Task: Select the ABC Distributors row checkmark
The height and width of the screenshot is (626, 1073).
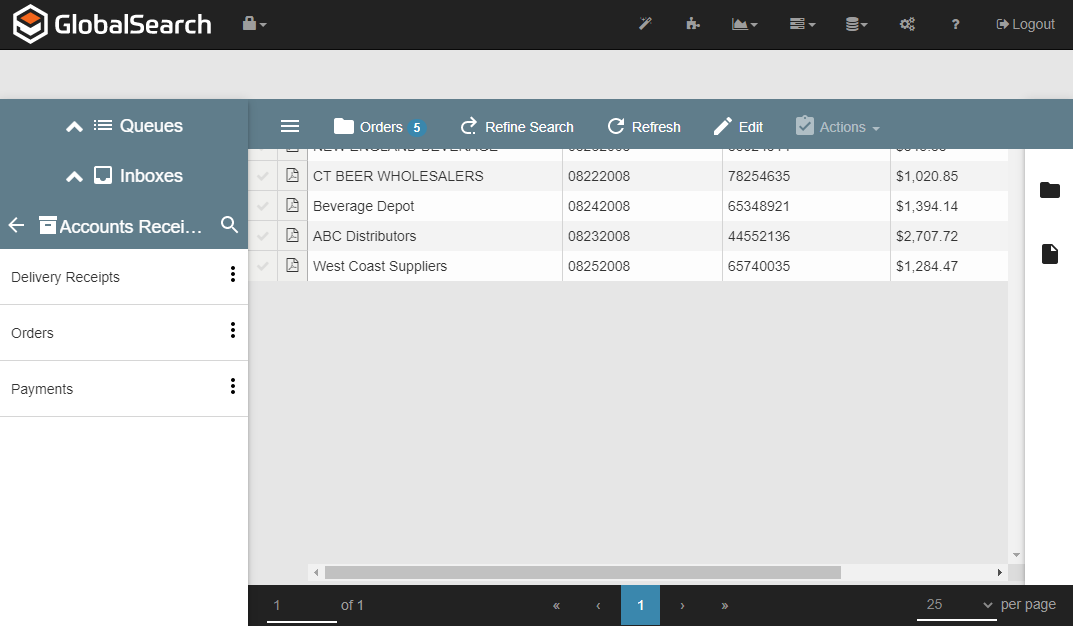Action: click(263, 236)
